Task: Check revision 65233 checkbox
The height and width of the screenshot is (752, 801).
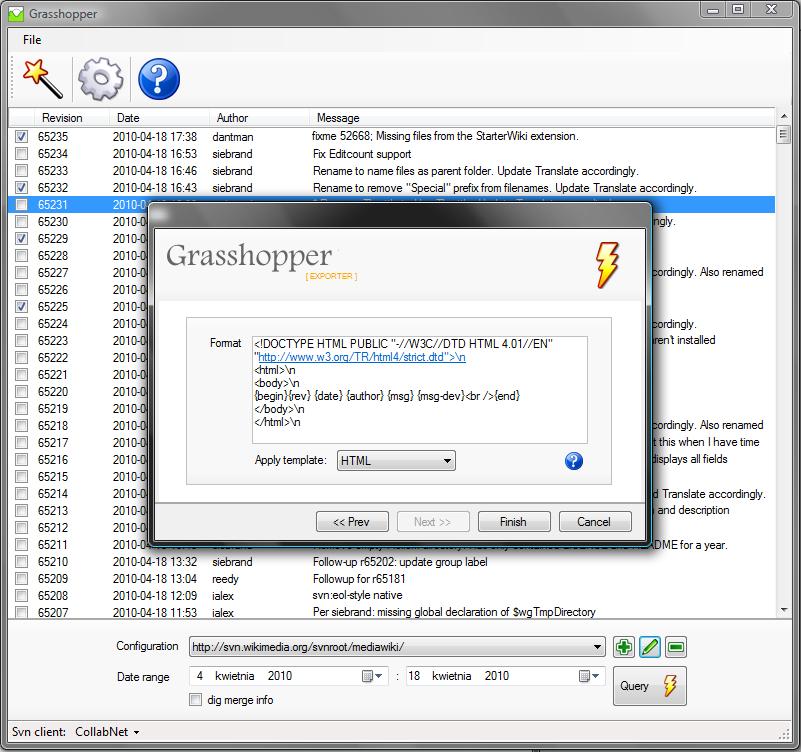Action: (21, 170)
